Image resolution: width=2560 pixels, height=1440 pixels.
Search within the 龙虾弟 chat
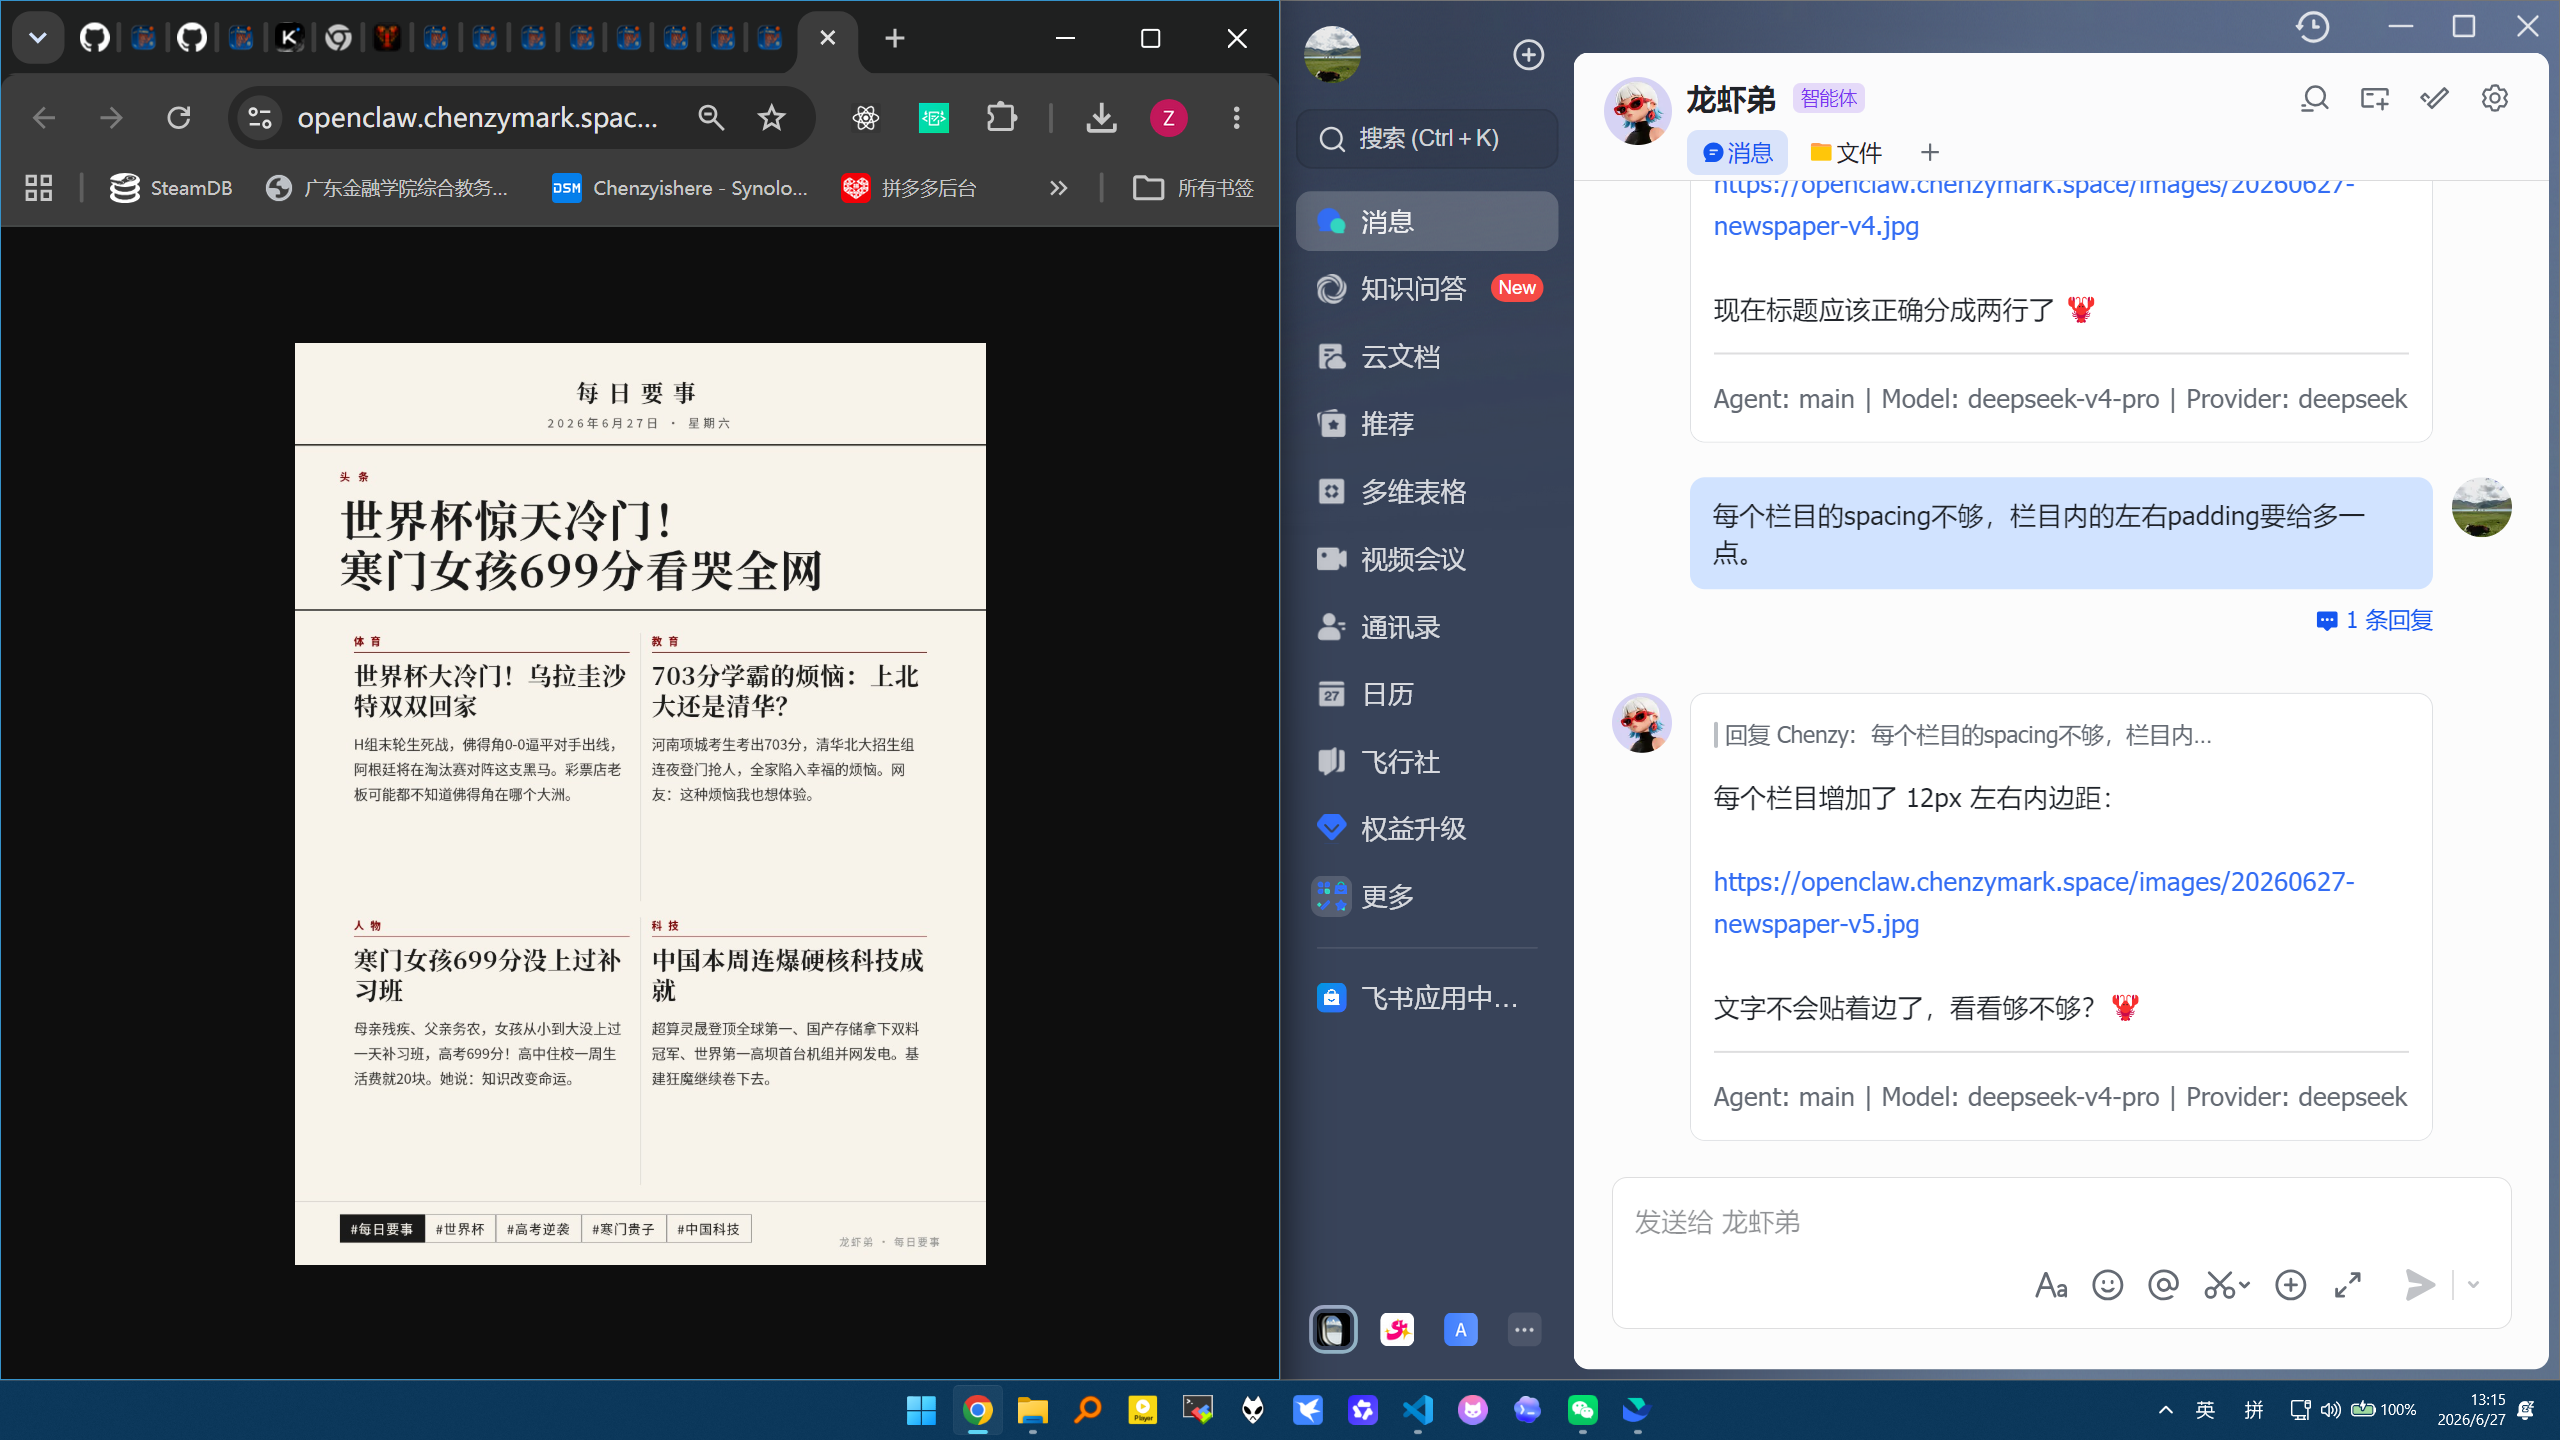2314,98
